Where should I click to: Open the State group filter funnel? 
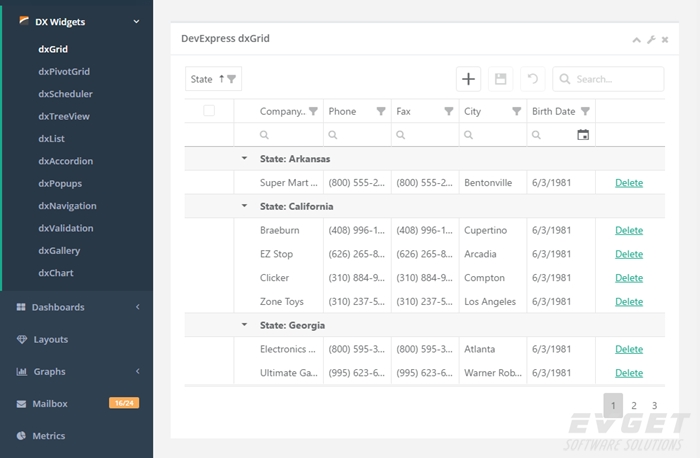pos(231,79)
